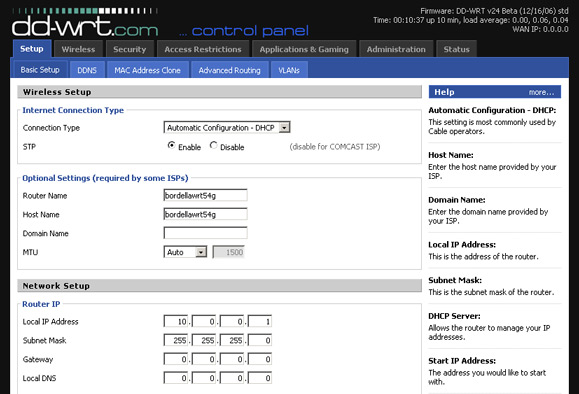Click first octet of Subnet Mask
This screenshot has height=394, width=579.
tap(176, 340)
